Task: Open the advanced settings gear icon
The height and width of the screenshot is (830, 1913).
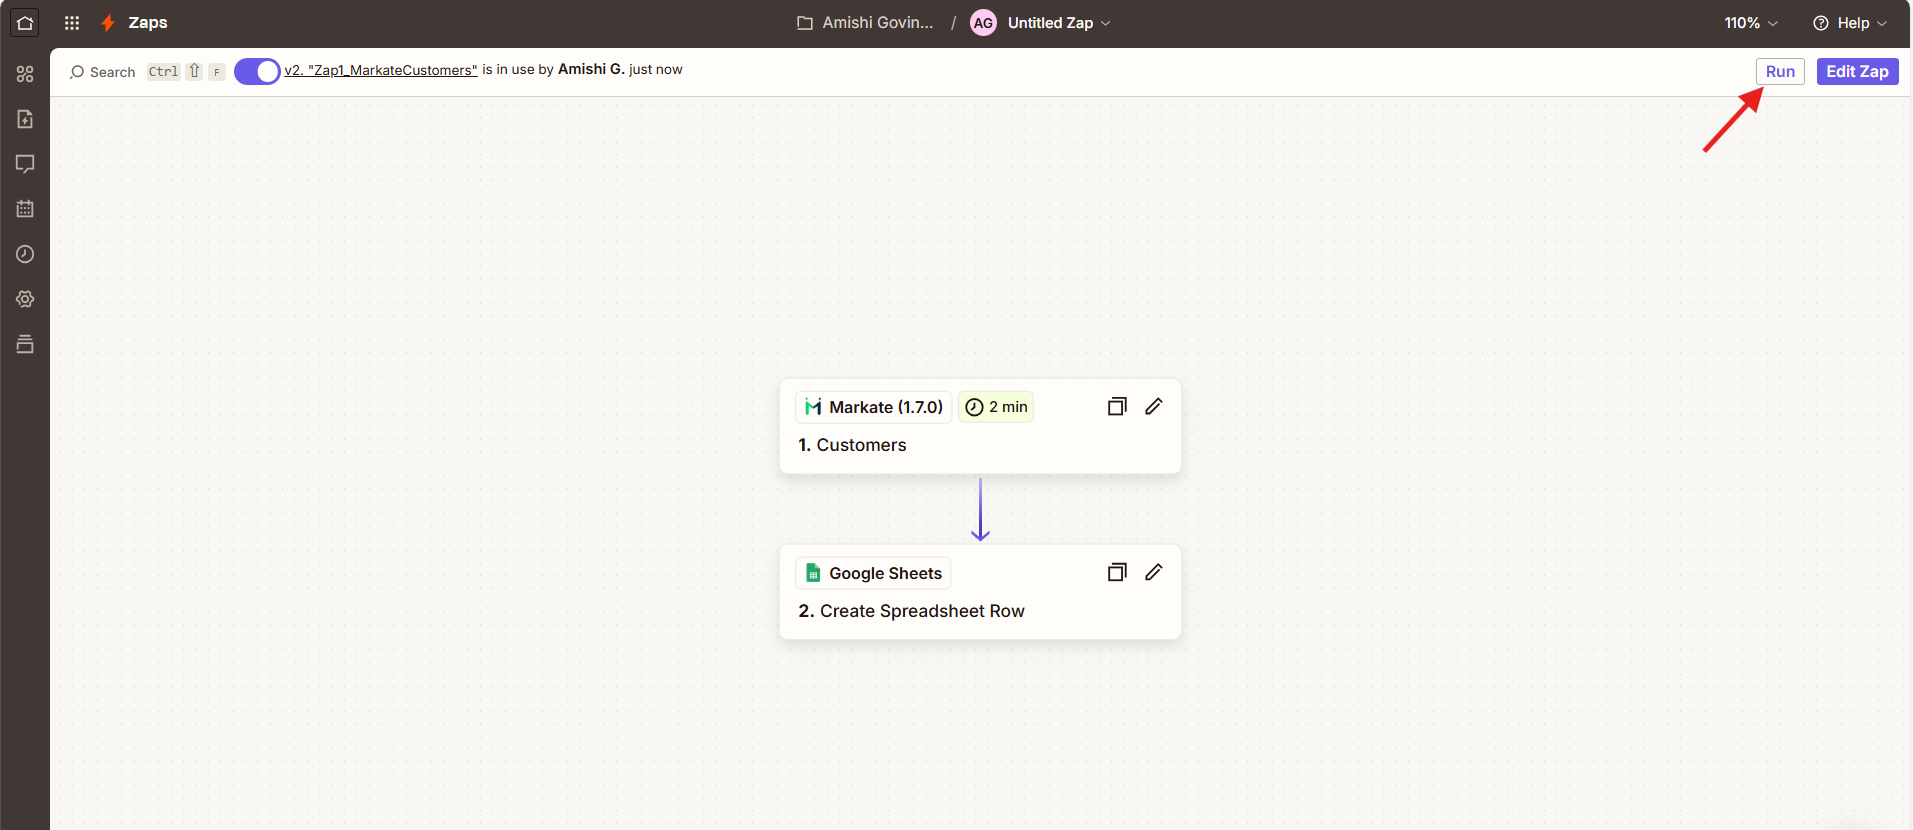Action: [25, 299]
